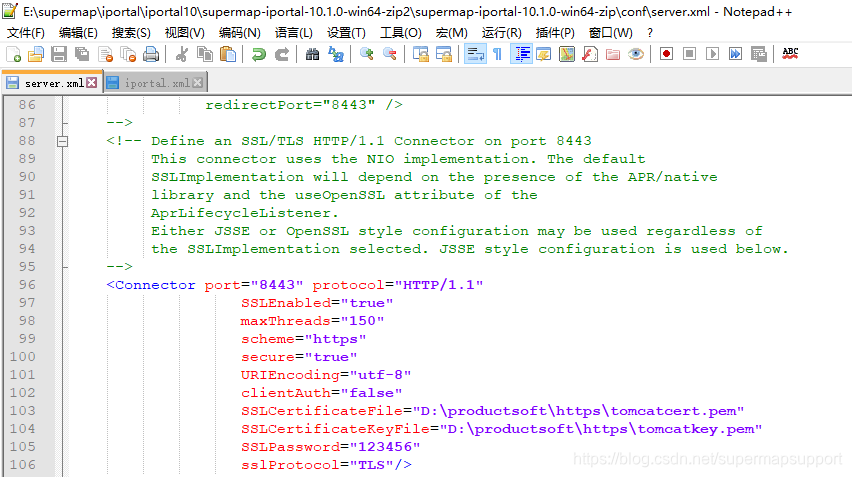Click on scheme="https" attribute
852x477 pixels.
point(303,339)
